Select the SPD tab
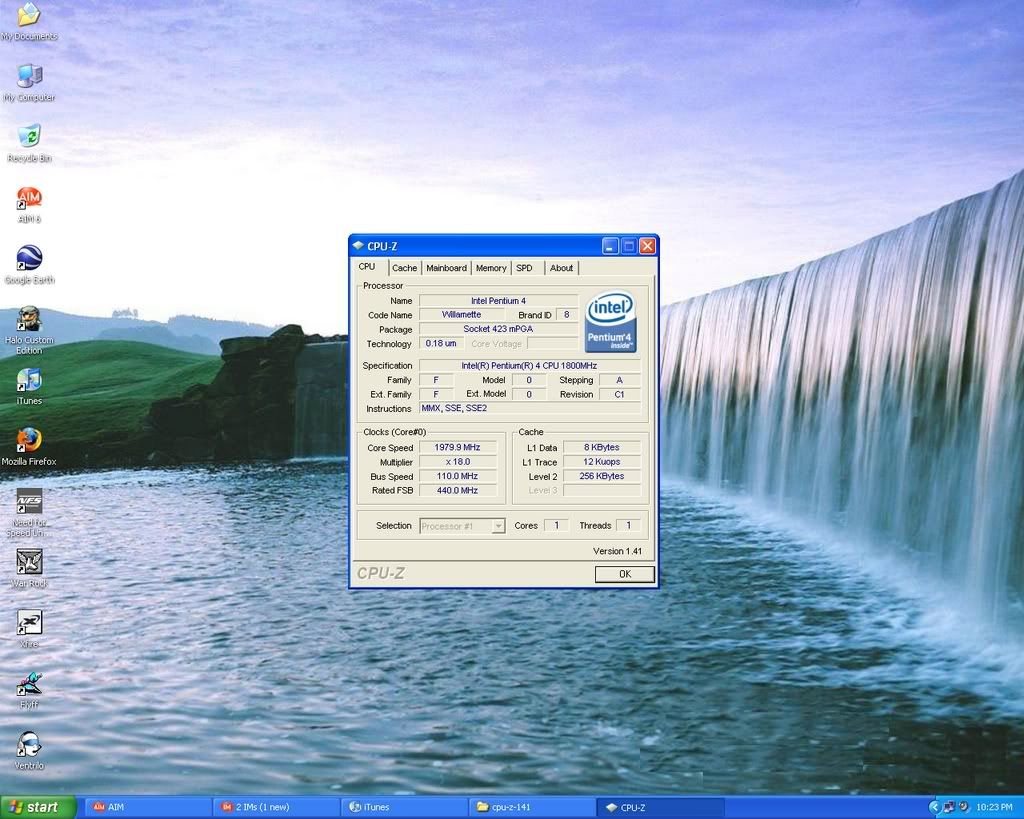1024x819 pixels. point(524,268)
